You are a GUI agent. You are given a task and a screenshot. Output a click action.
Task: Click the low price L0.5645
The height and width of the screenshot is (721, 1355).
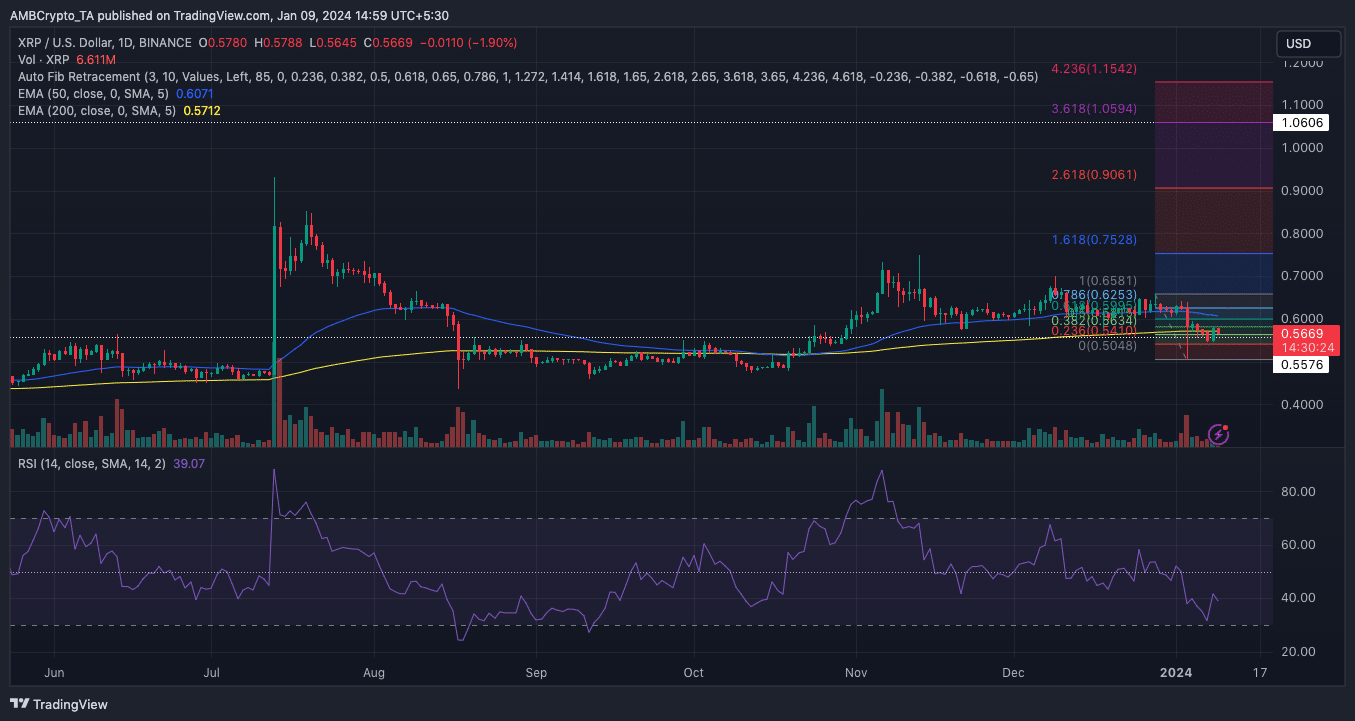pos(334,43)
